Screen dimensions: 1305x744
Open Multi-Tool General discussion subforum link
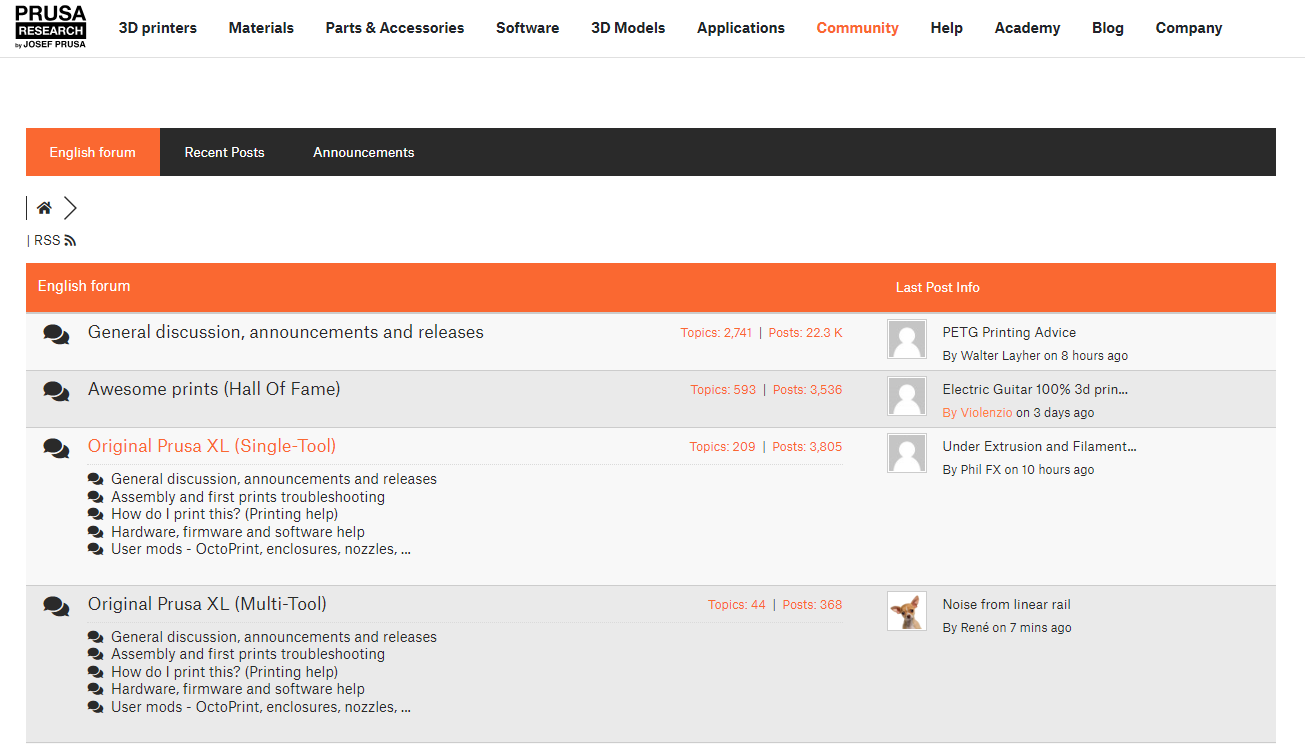point(274,637)
